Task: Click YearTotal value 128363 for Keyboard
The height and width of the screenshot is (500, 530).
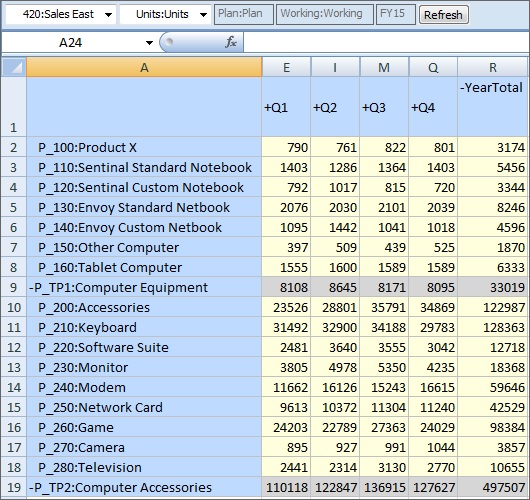Action: 492,327
